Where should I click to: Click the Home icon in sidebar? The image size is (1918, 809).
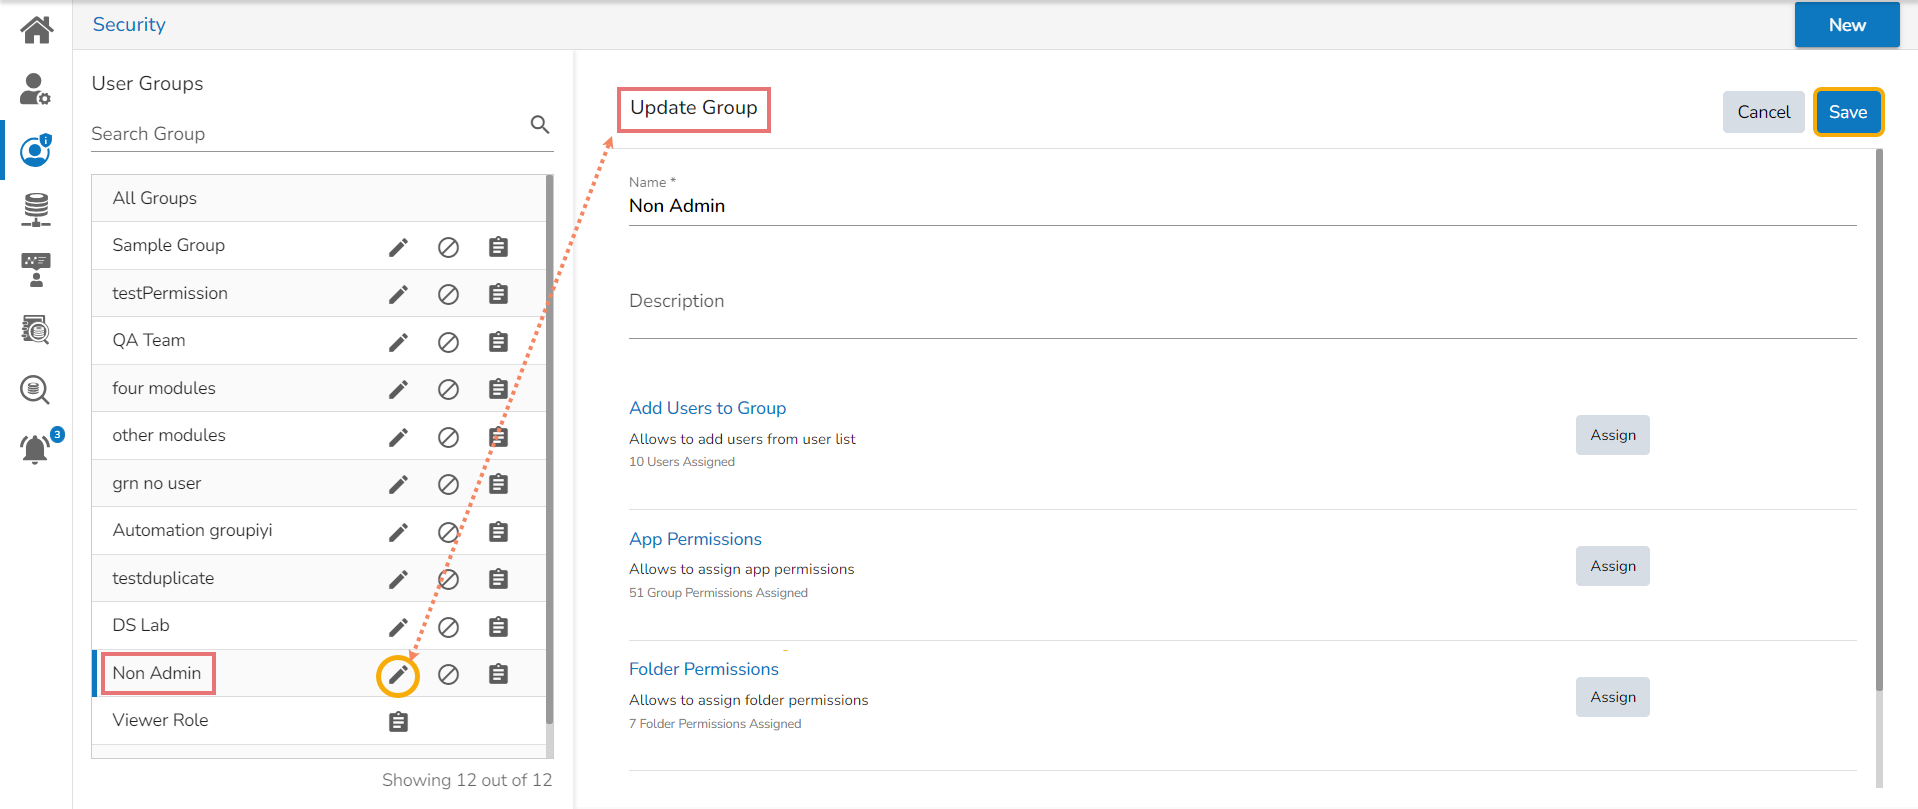point(36,30)
